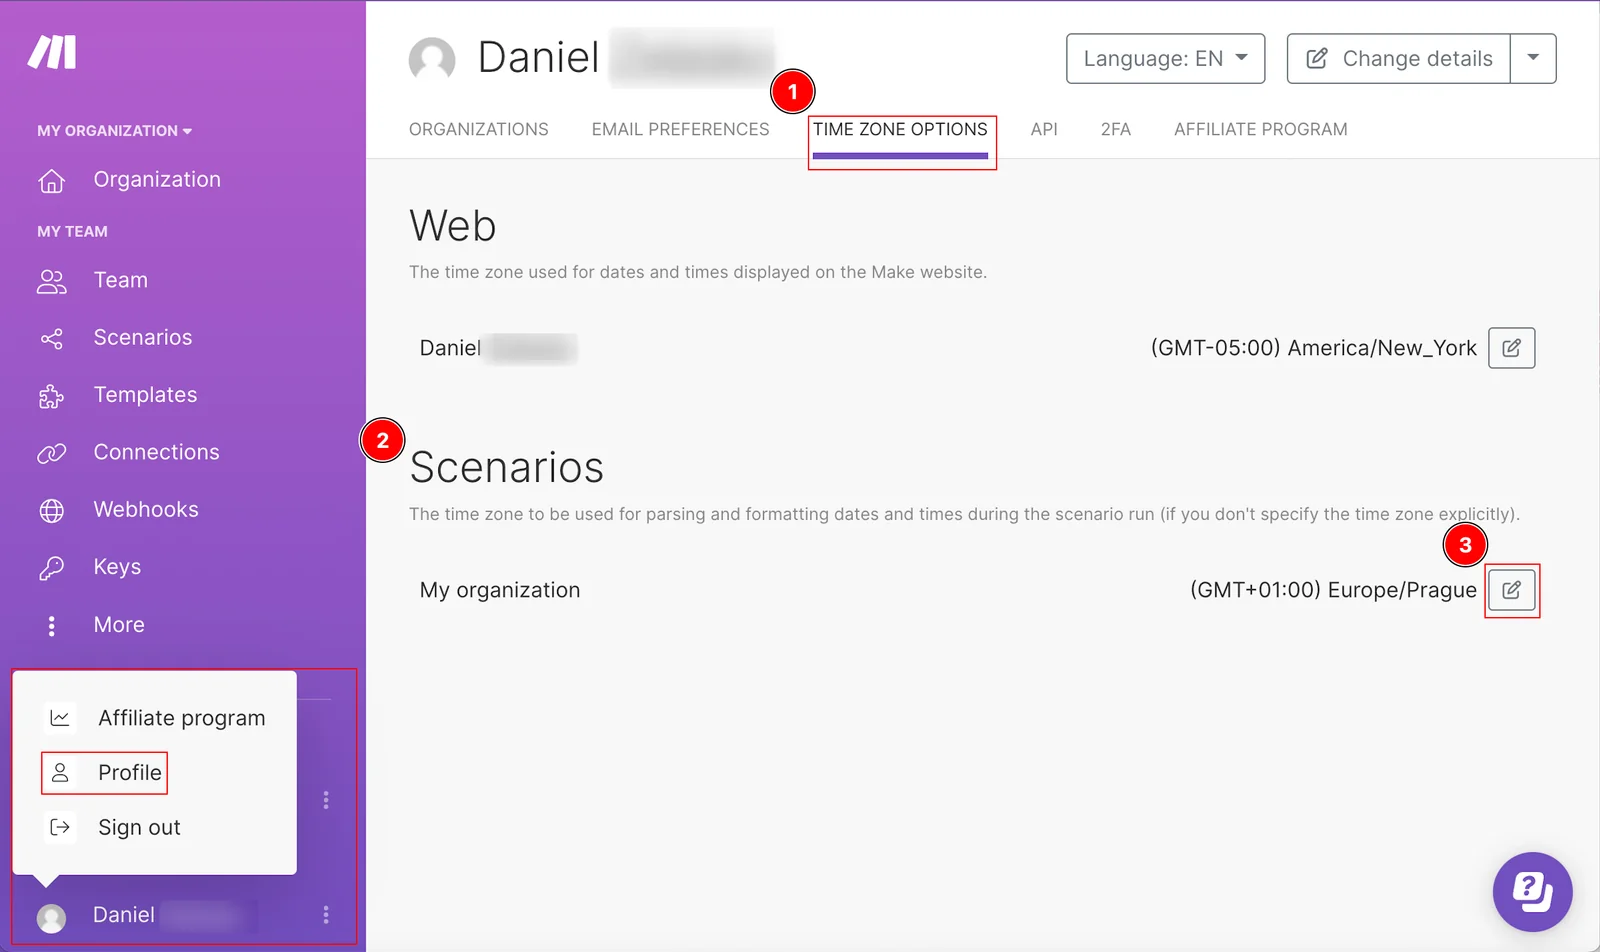1600x952 pixels.
Task: Open the Language: EN dropdown
Action: click(x=1165, y=59)
